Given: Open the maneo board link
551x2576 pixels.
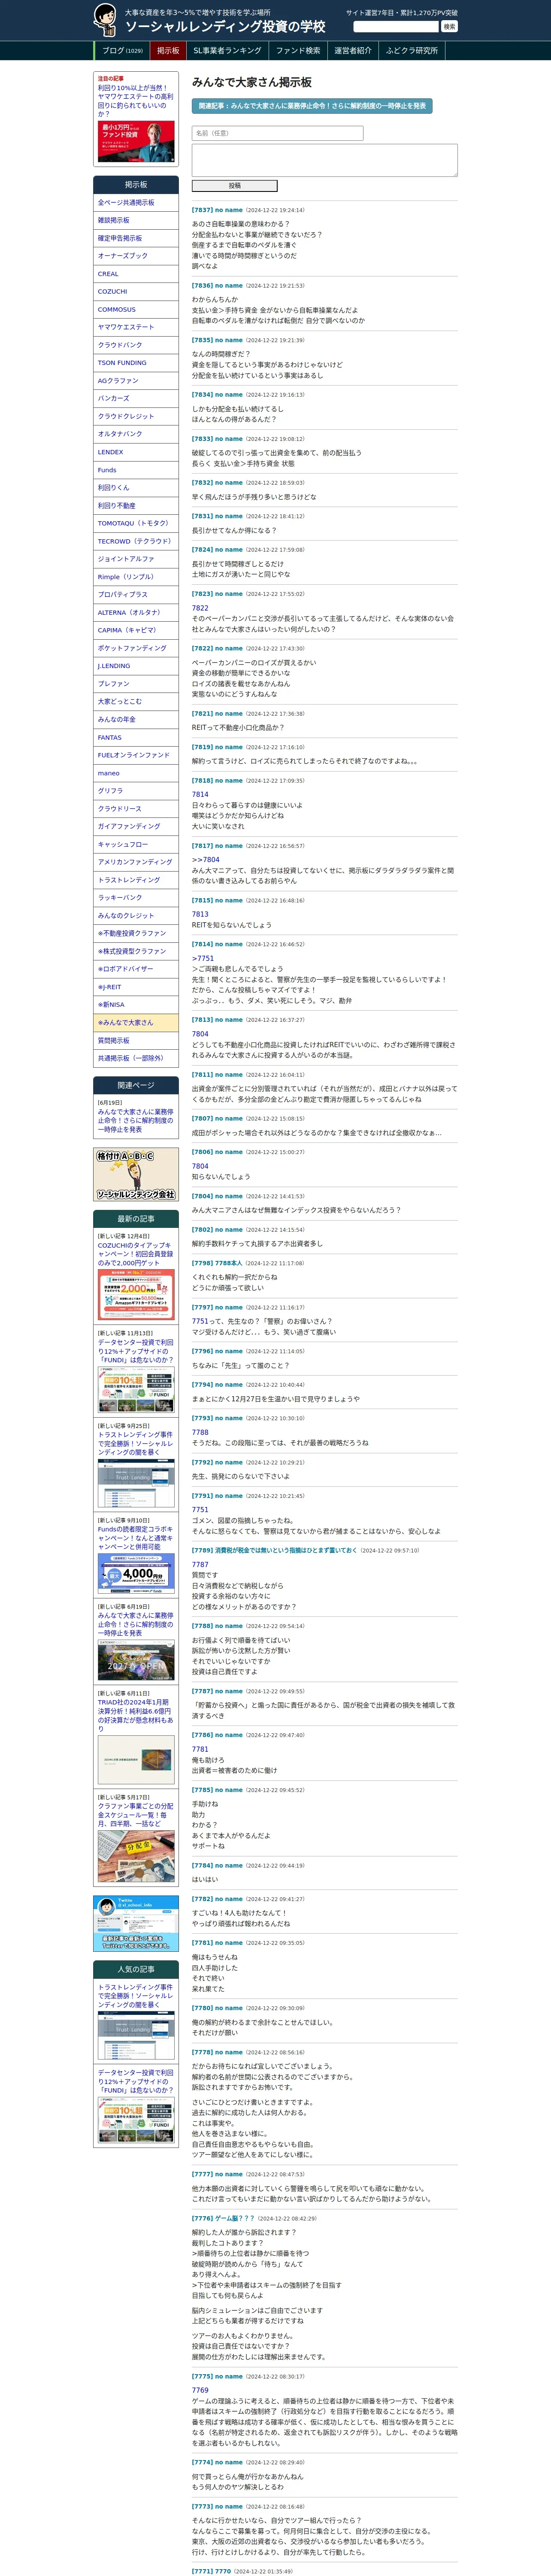Looking at the screenshot, I should [x=136, y=773].
